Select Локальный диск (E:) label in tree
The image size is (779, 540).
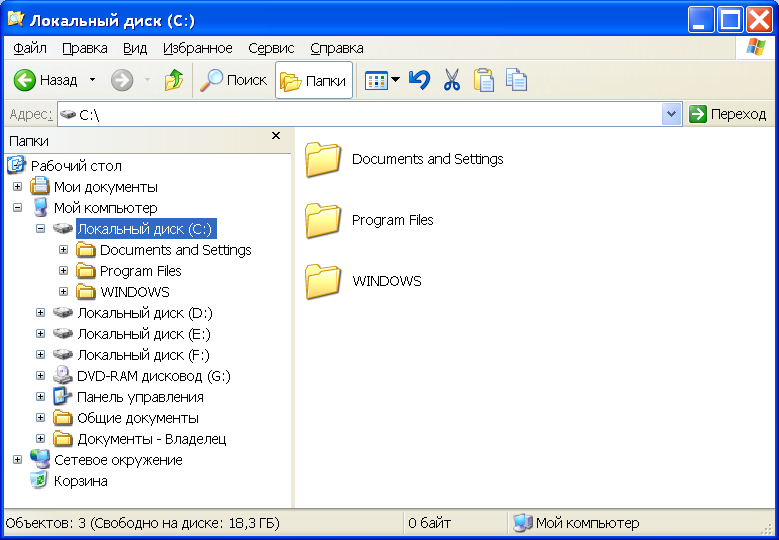[x=144, y=334]
